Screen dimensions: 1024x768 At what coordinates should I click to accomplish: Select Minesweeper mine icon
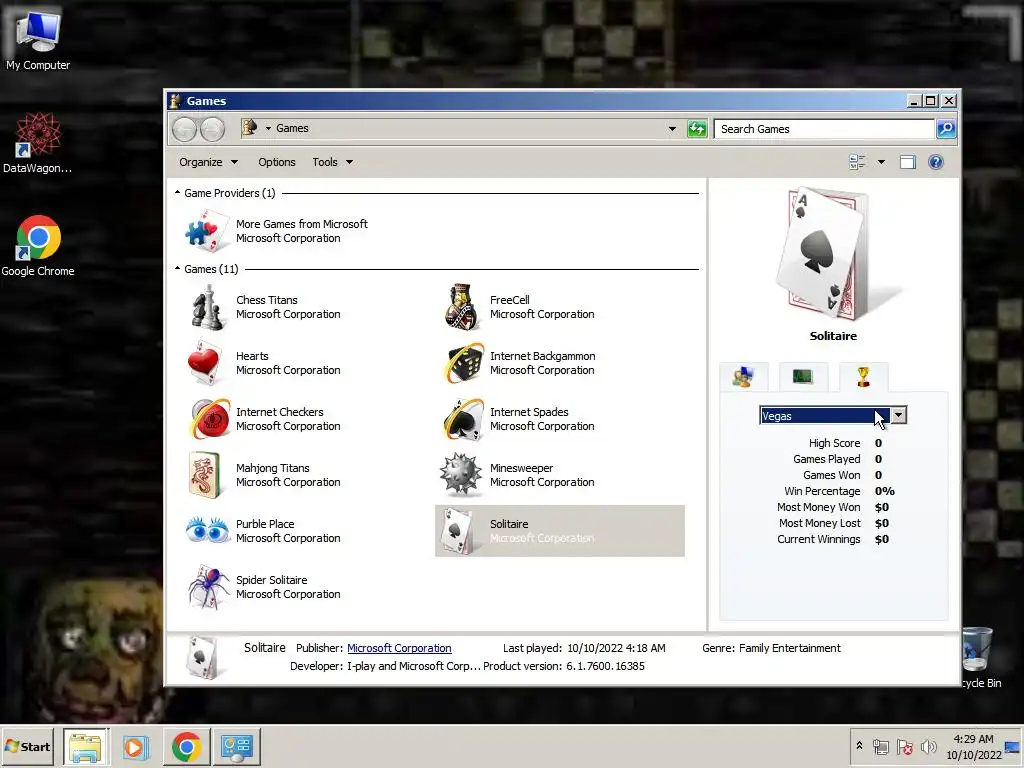[461, 475]
